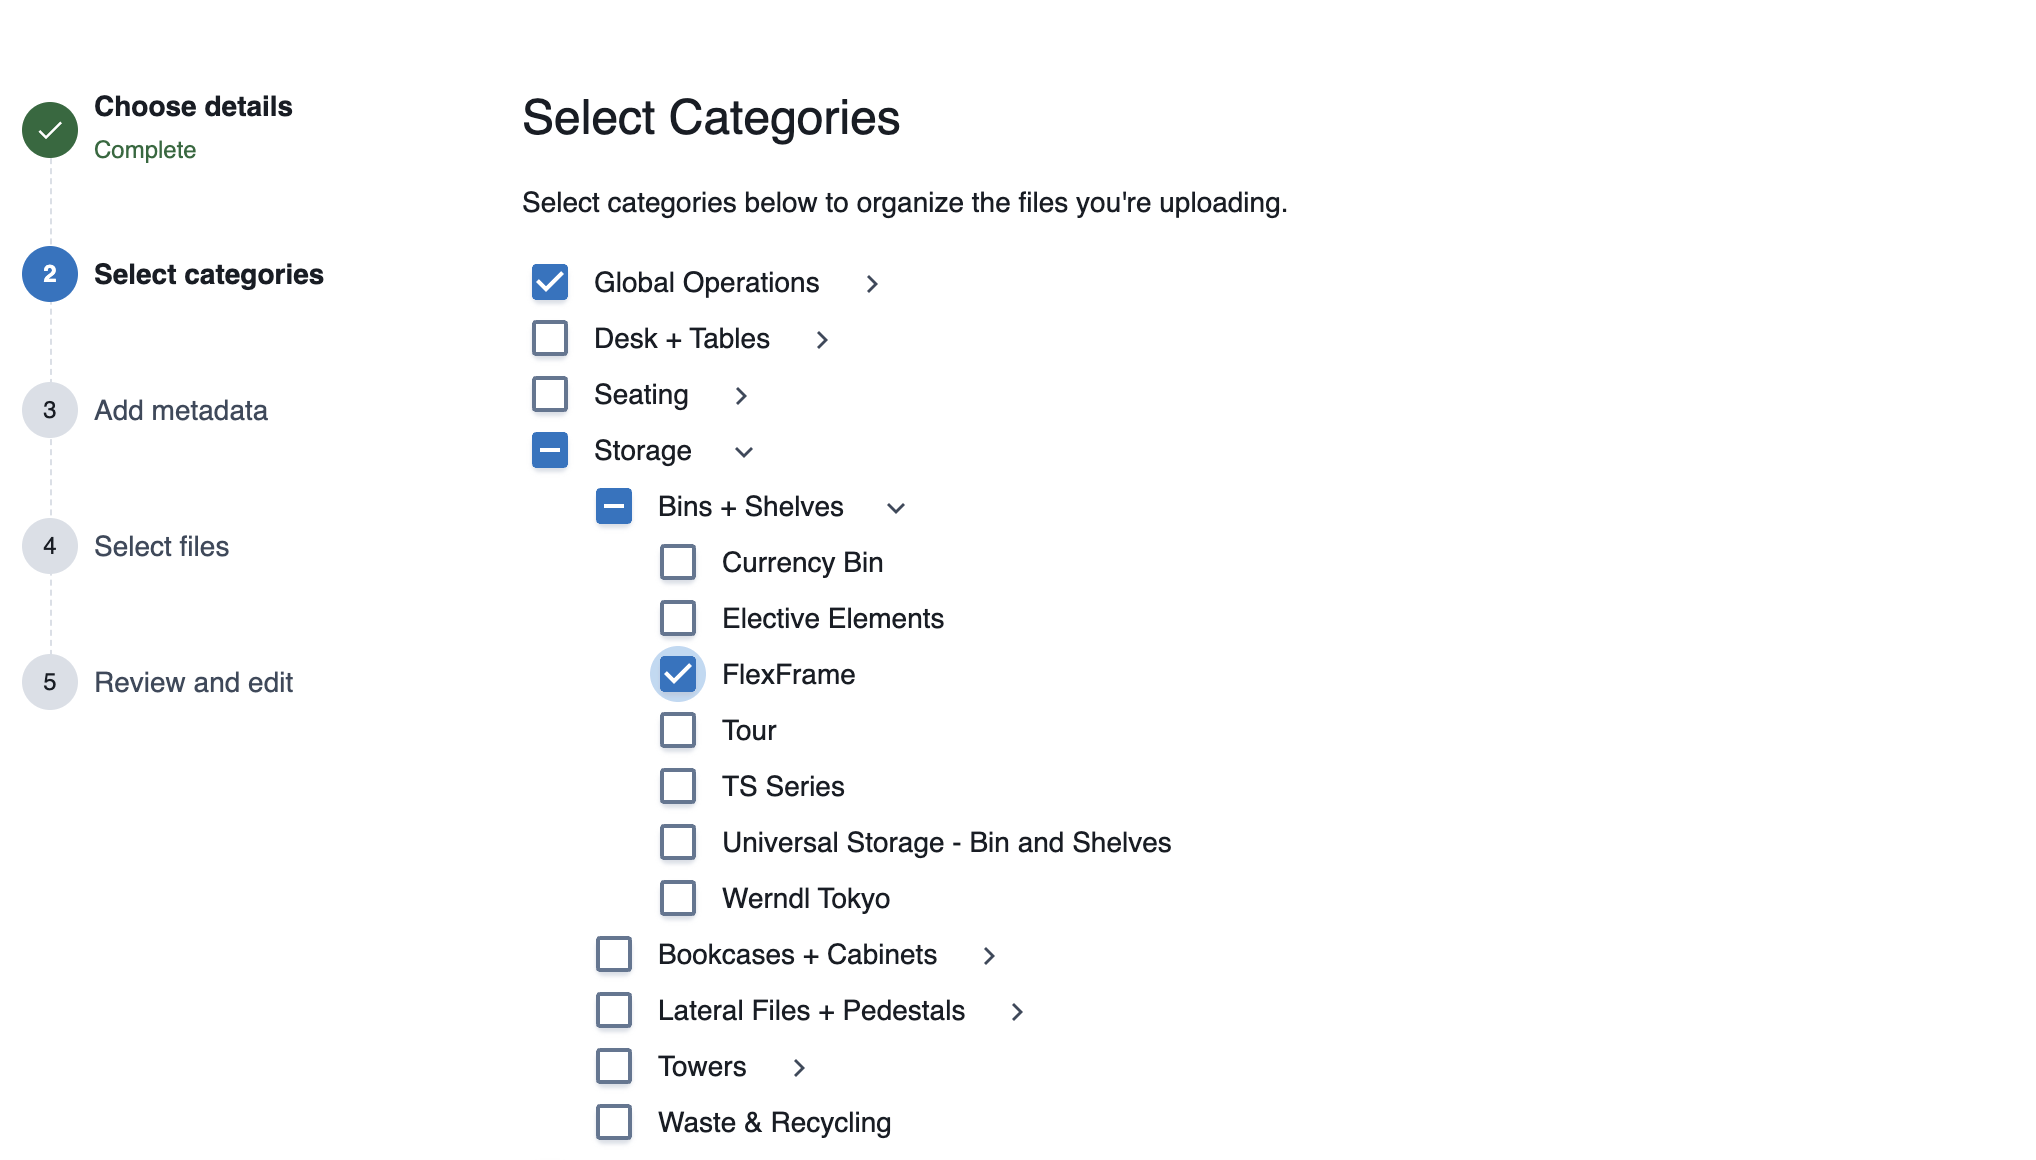Enable the Waste & Recycling checkbox
The height and width of the screenshot is (1160, 2036).
click(x=613, y=1122)
